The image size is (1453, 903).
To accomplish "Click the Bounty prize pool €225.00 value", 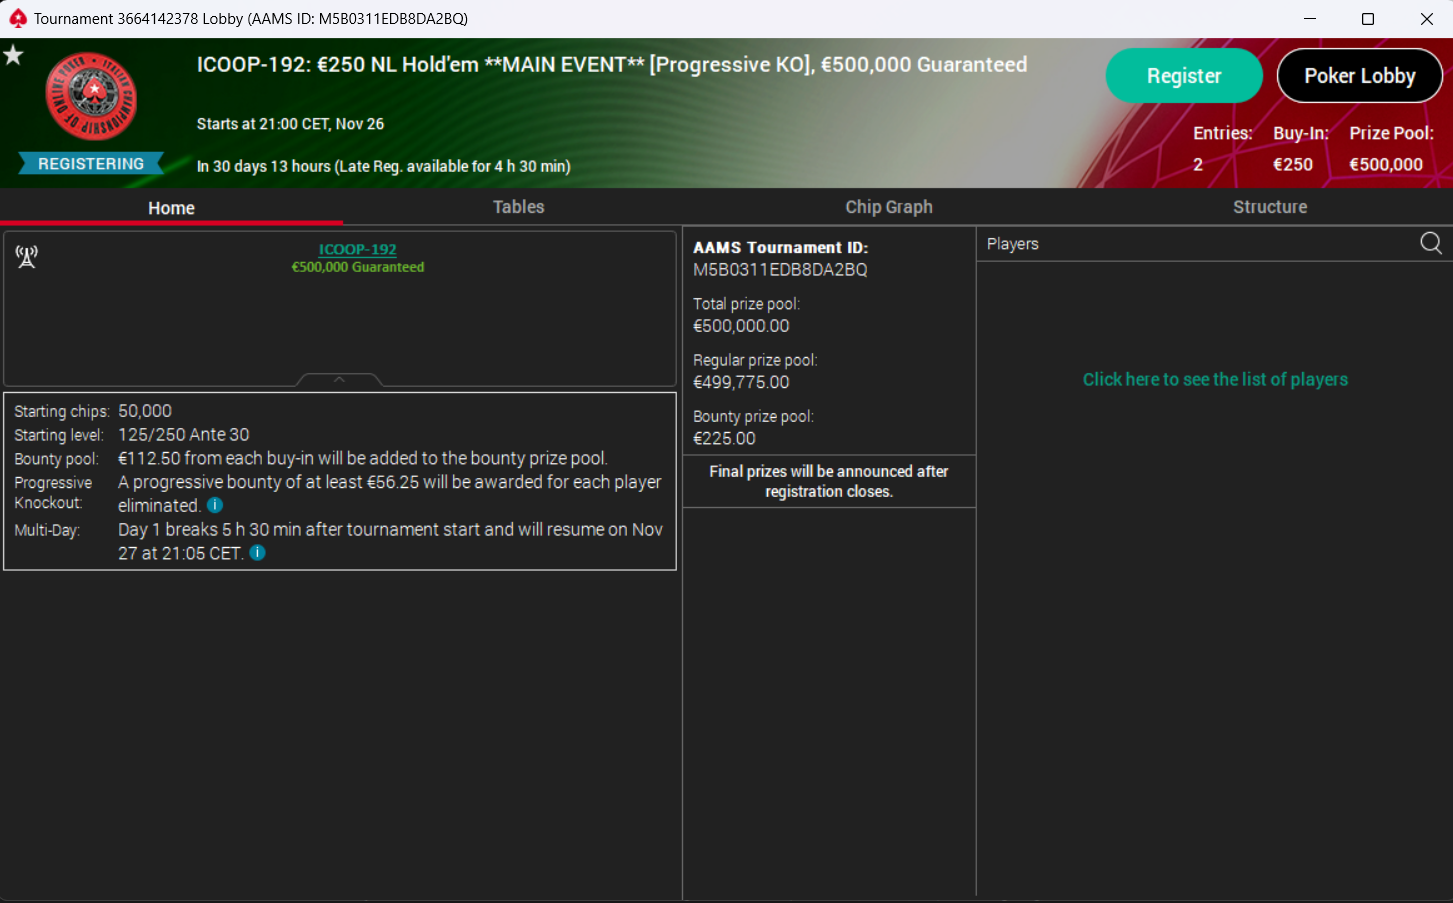I will coord(724,438).
